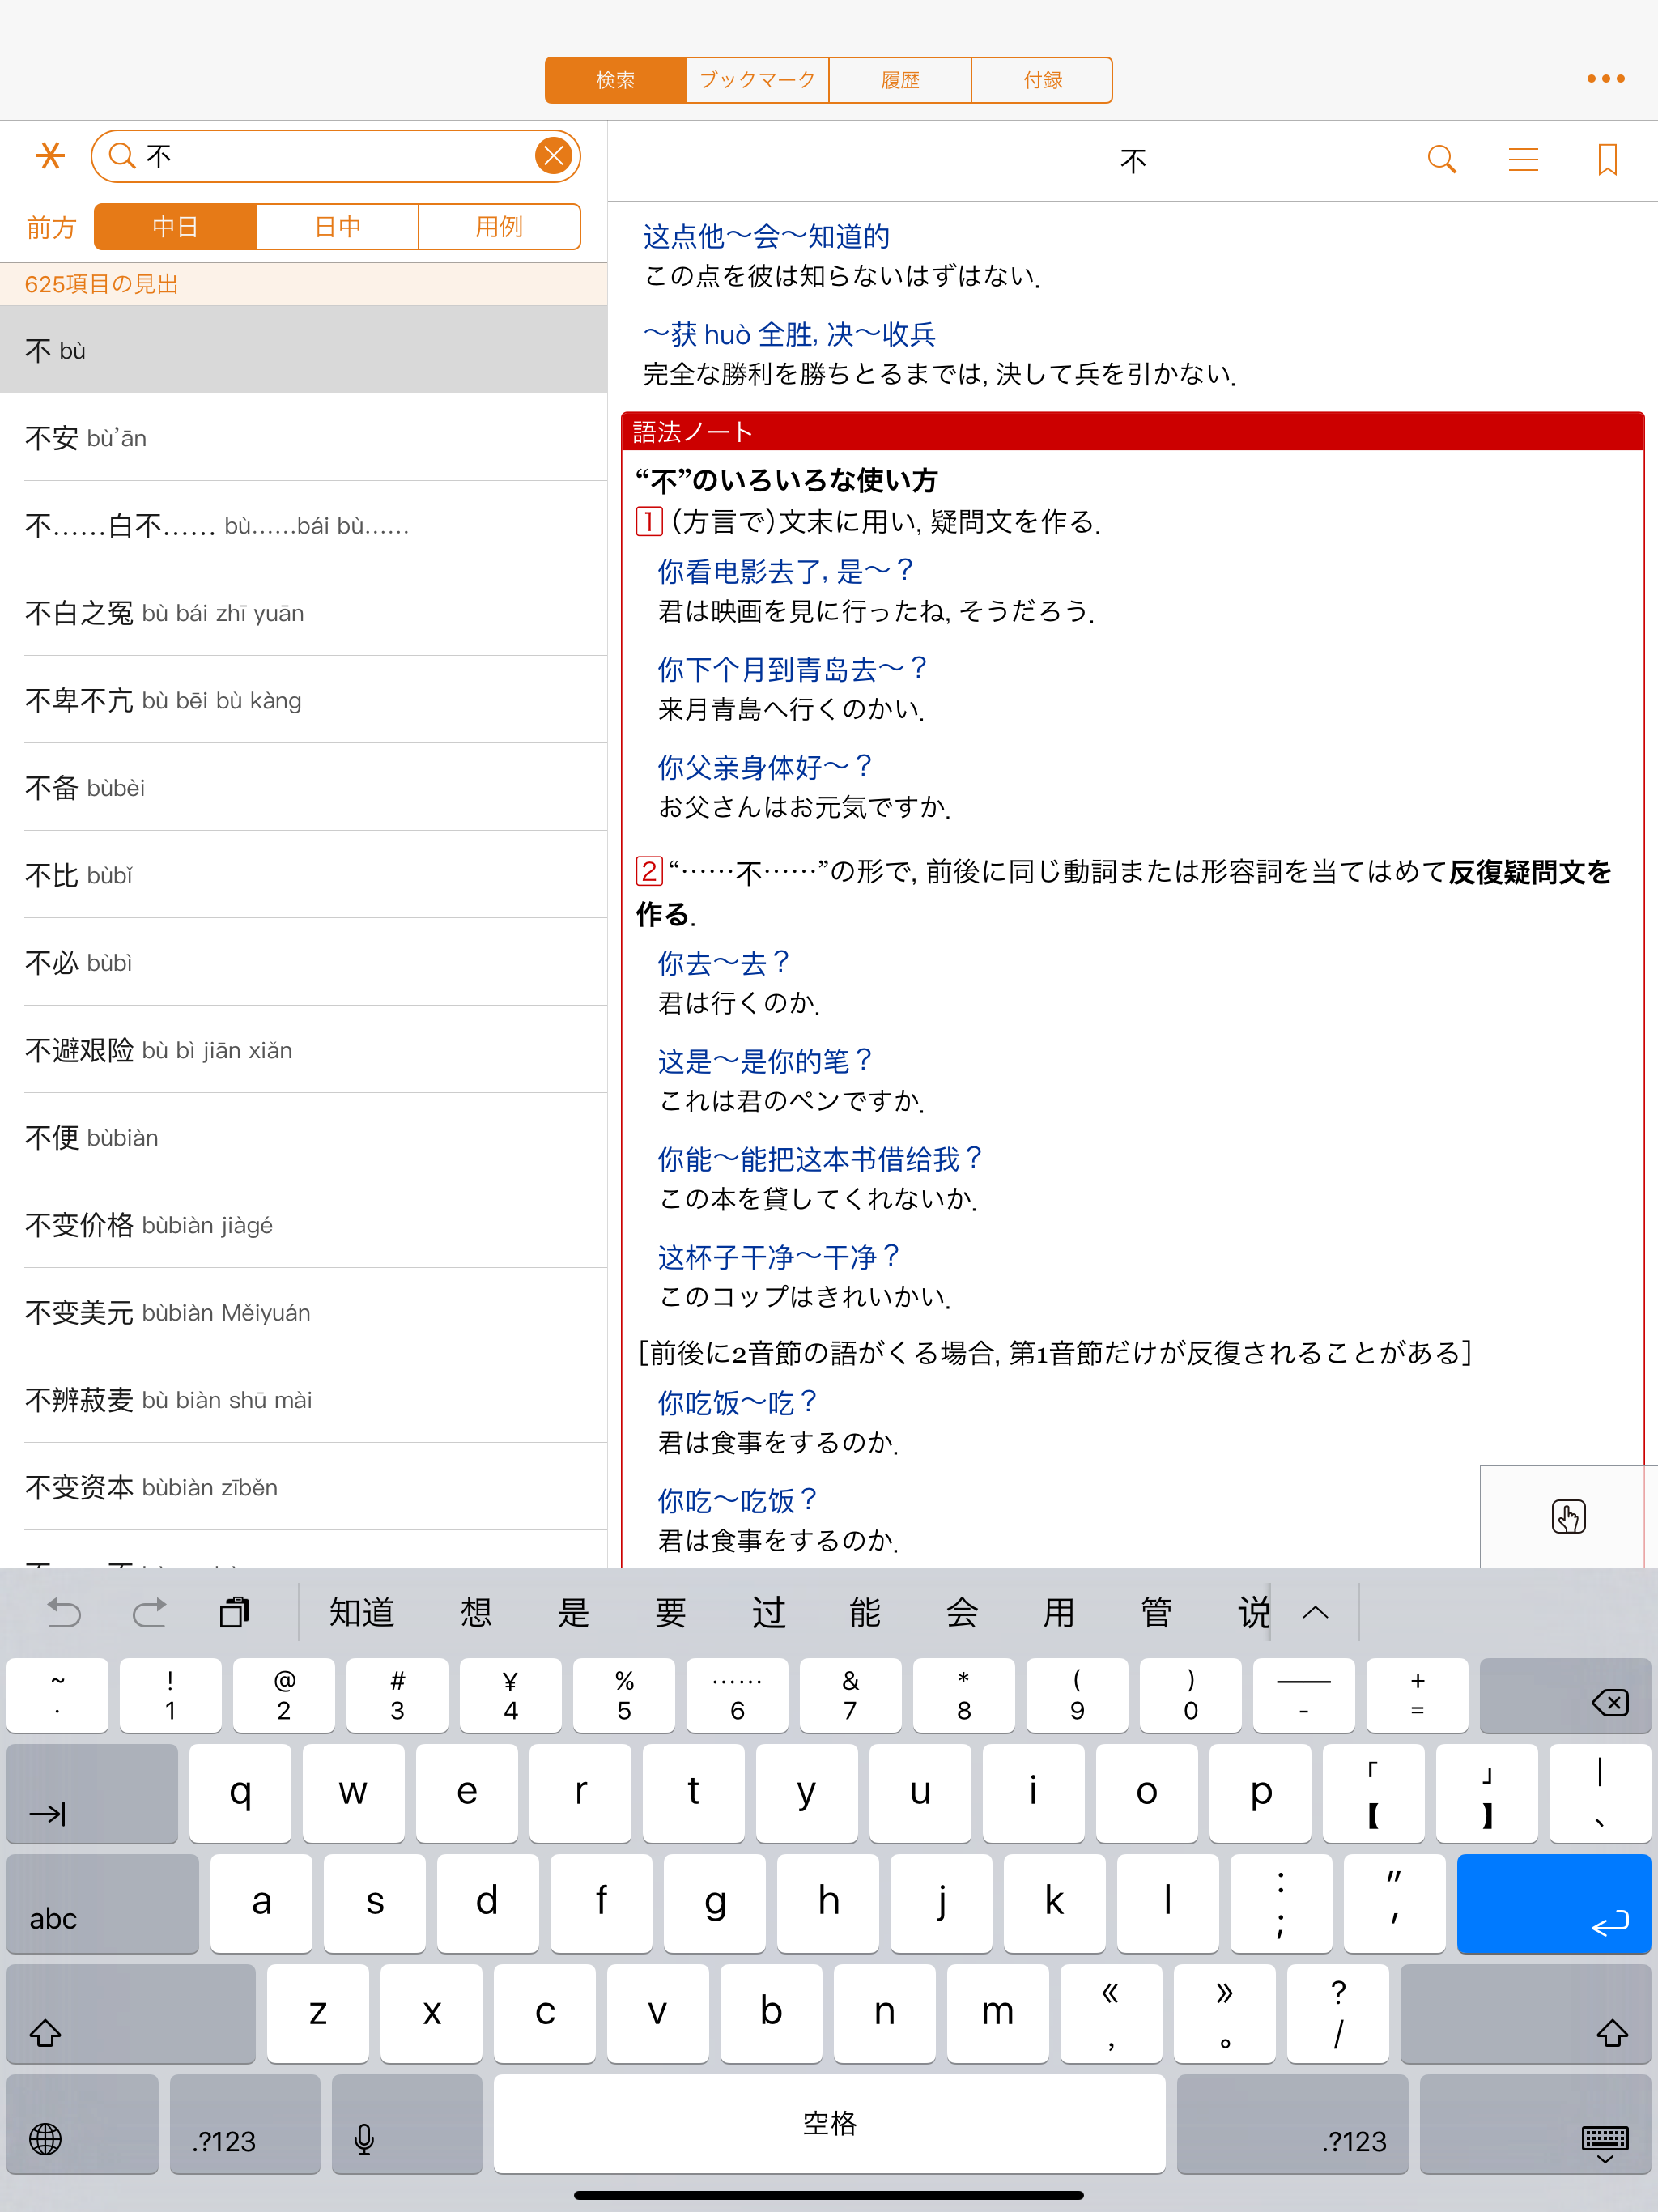Screen dimensions: 1658x2212
Task: Tap the magnifier icon inside the search box
Action: tap(122, 156)
